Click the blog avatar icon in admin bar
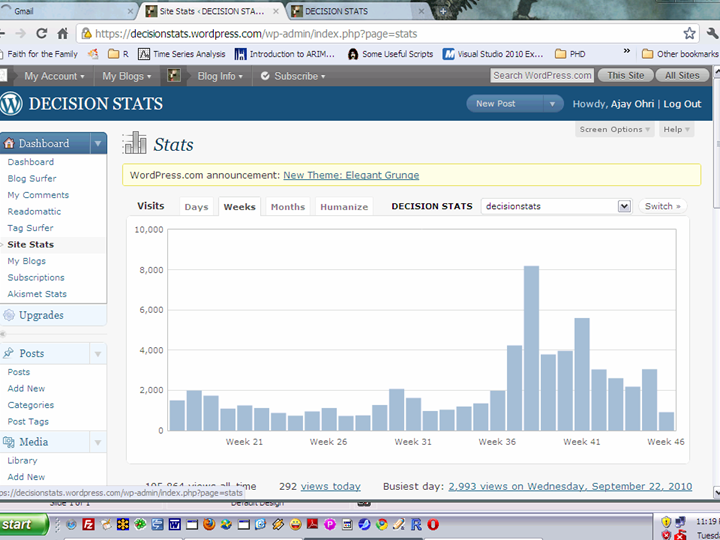 [x=174, y=76]
